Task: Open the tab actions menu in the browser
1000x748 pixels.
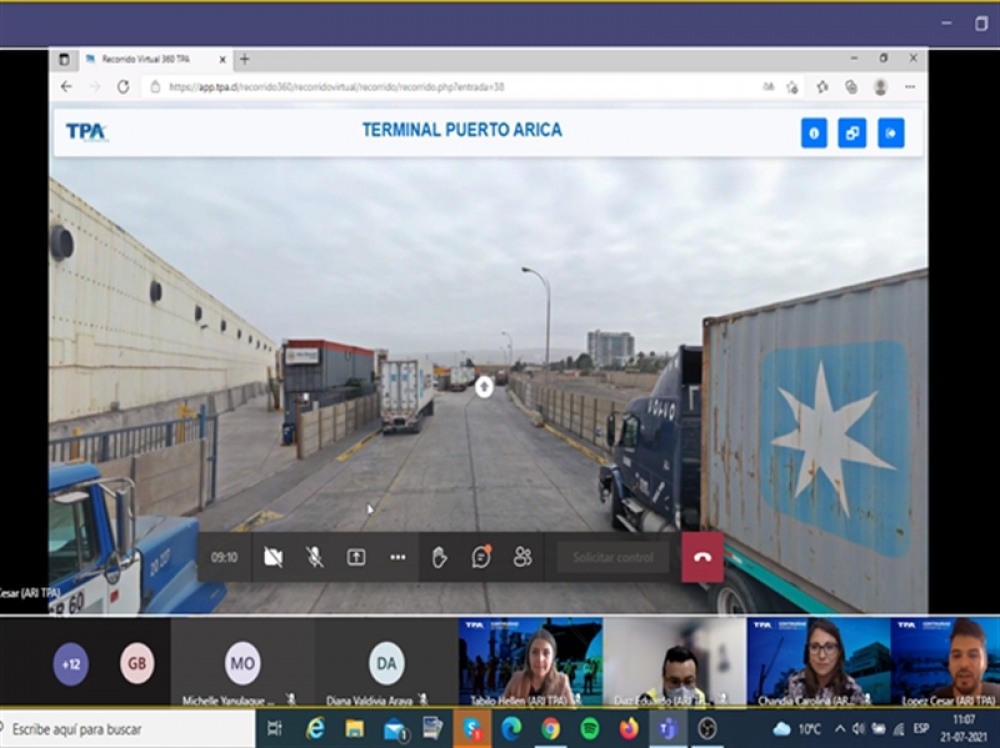Action: [64, 60]
